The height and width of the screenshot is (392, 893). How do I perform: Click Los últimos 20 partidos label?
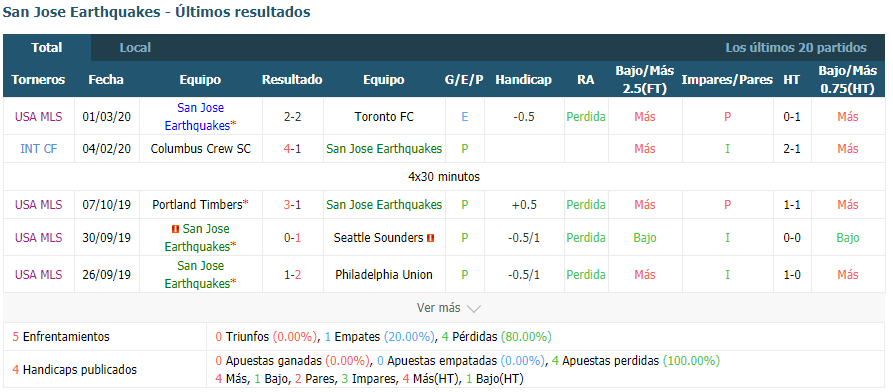pos(796,48)
